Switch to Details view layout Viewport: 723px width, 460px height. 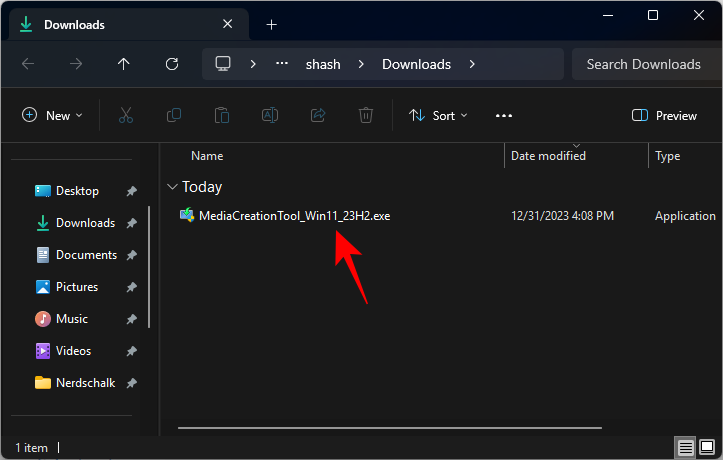click(x=686, y=446)
